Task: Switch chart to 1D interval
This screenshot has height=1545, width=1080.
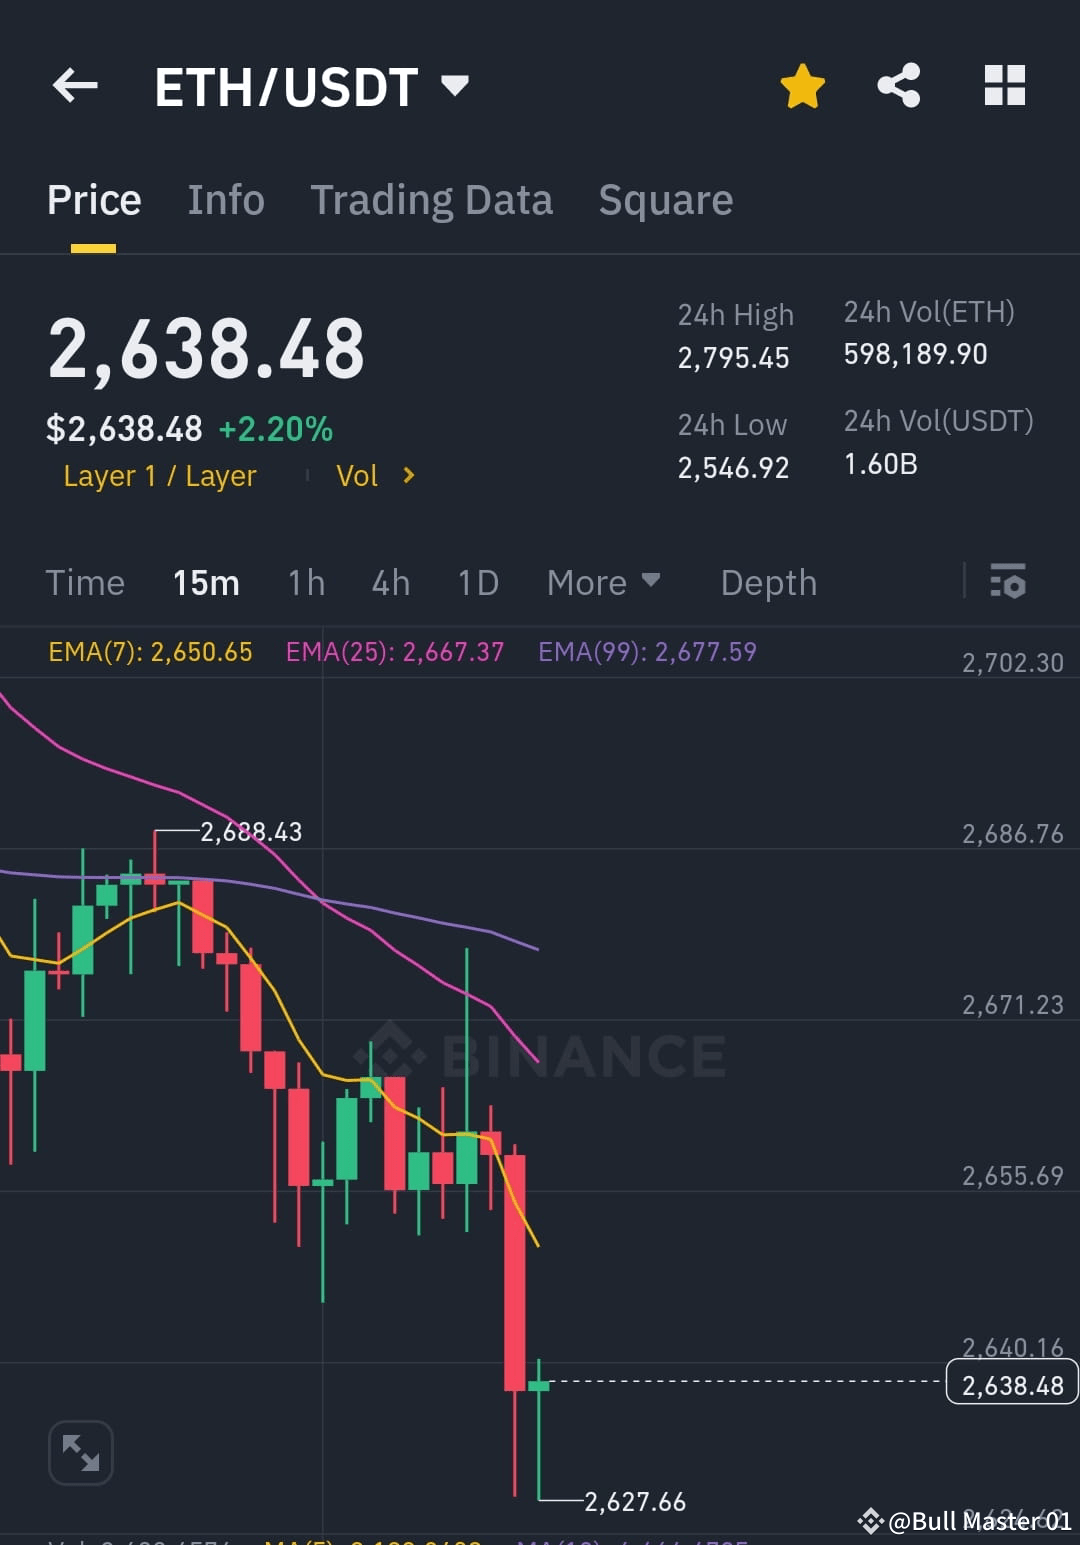Action: pos(477,582)
